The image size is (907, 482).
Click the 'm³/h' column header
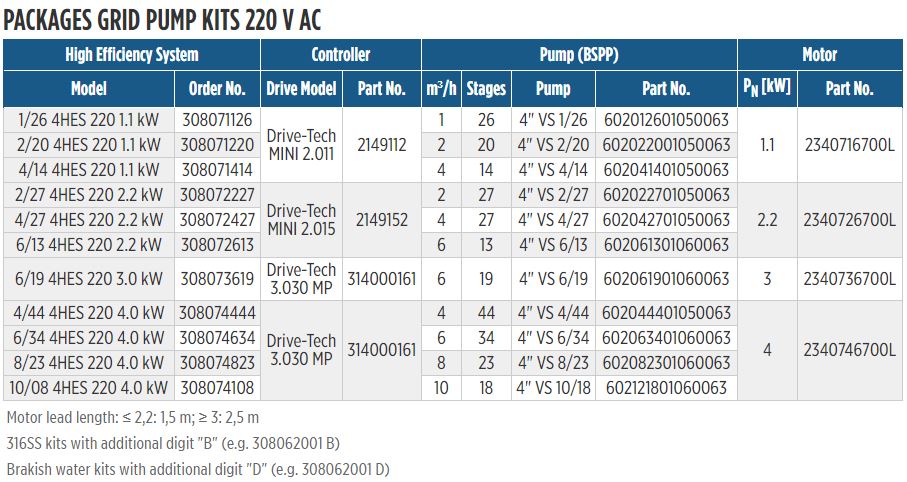pos(441,89)
